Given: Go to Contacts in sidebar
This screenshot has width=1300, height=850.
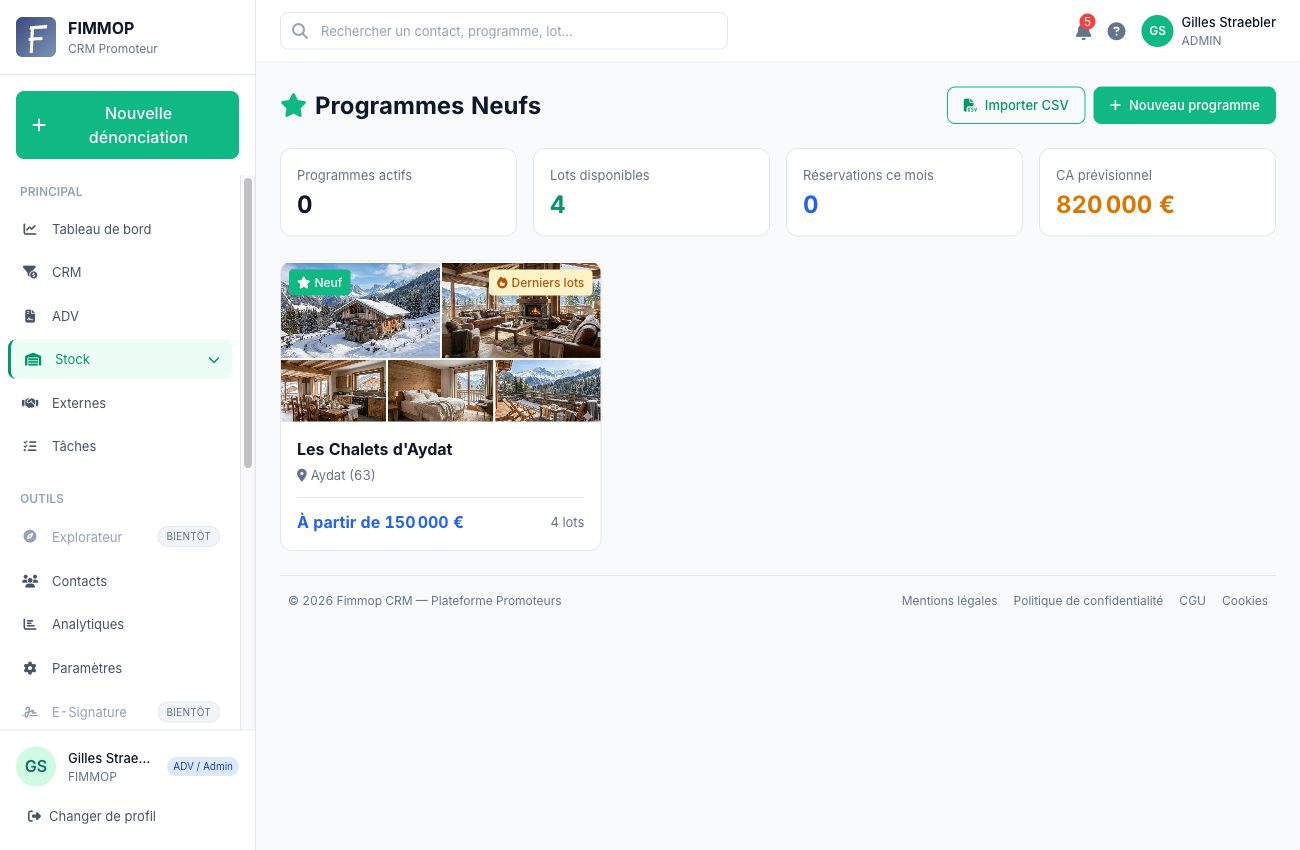Looking at the screenshot, I should tap(120, 581).
